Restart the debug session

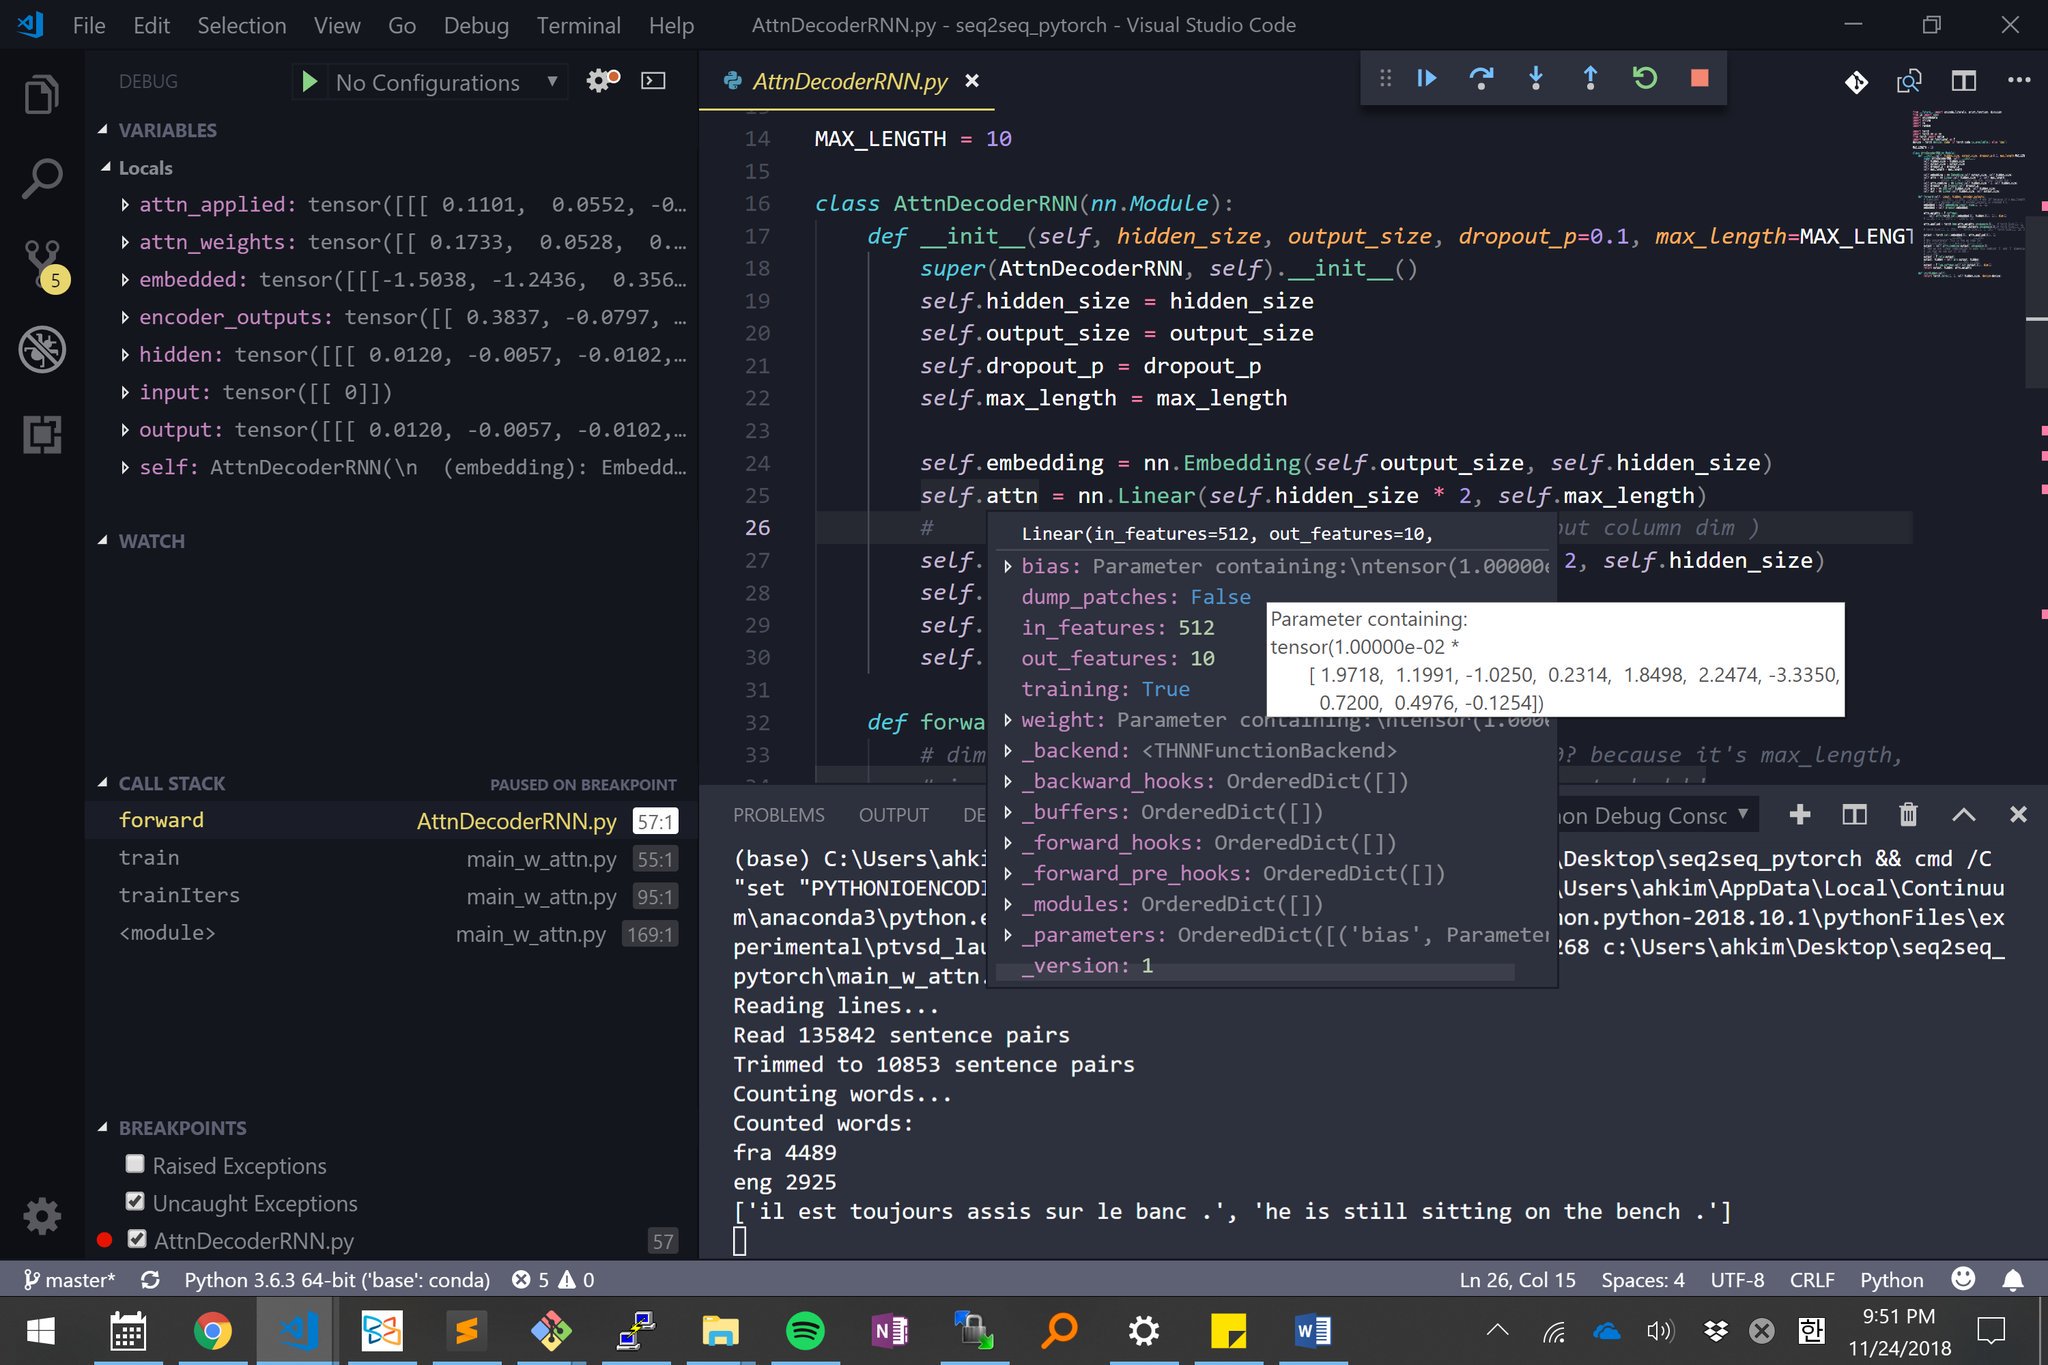[x=1645, y=78]
